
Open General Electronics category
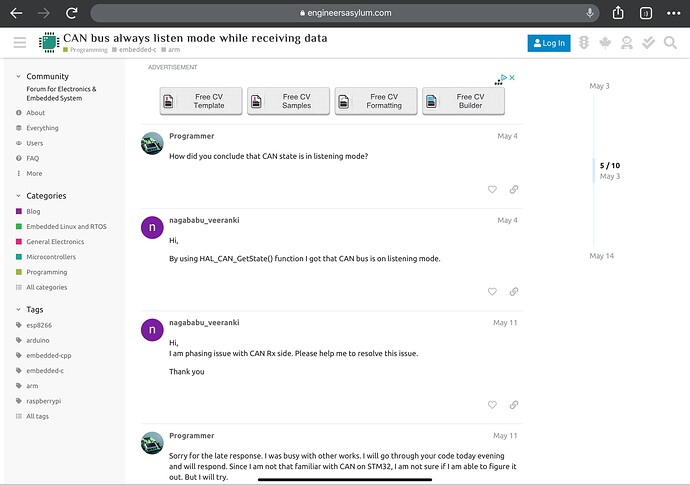point(50,242)
